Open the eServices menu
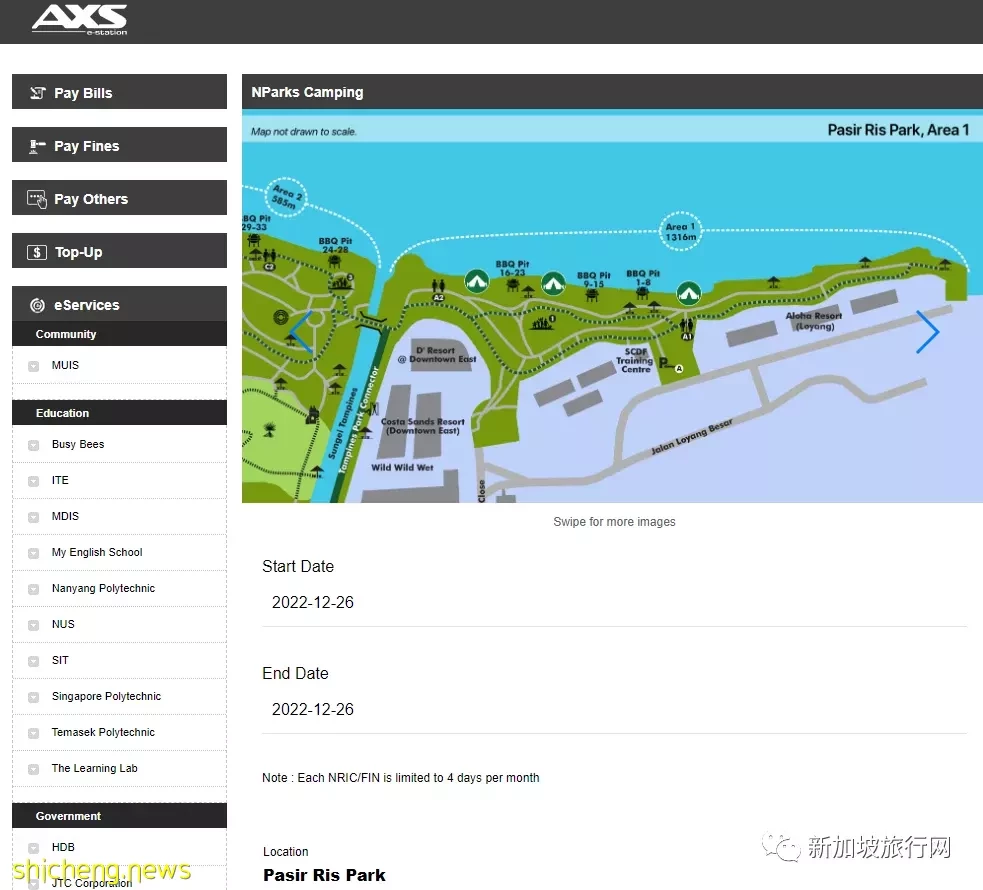Screen dimensions: 983x890 pos(119,304)
